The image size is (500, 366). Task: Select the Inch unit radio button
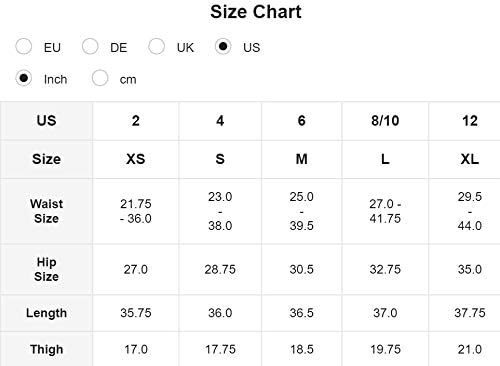tap(24, 78)
